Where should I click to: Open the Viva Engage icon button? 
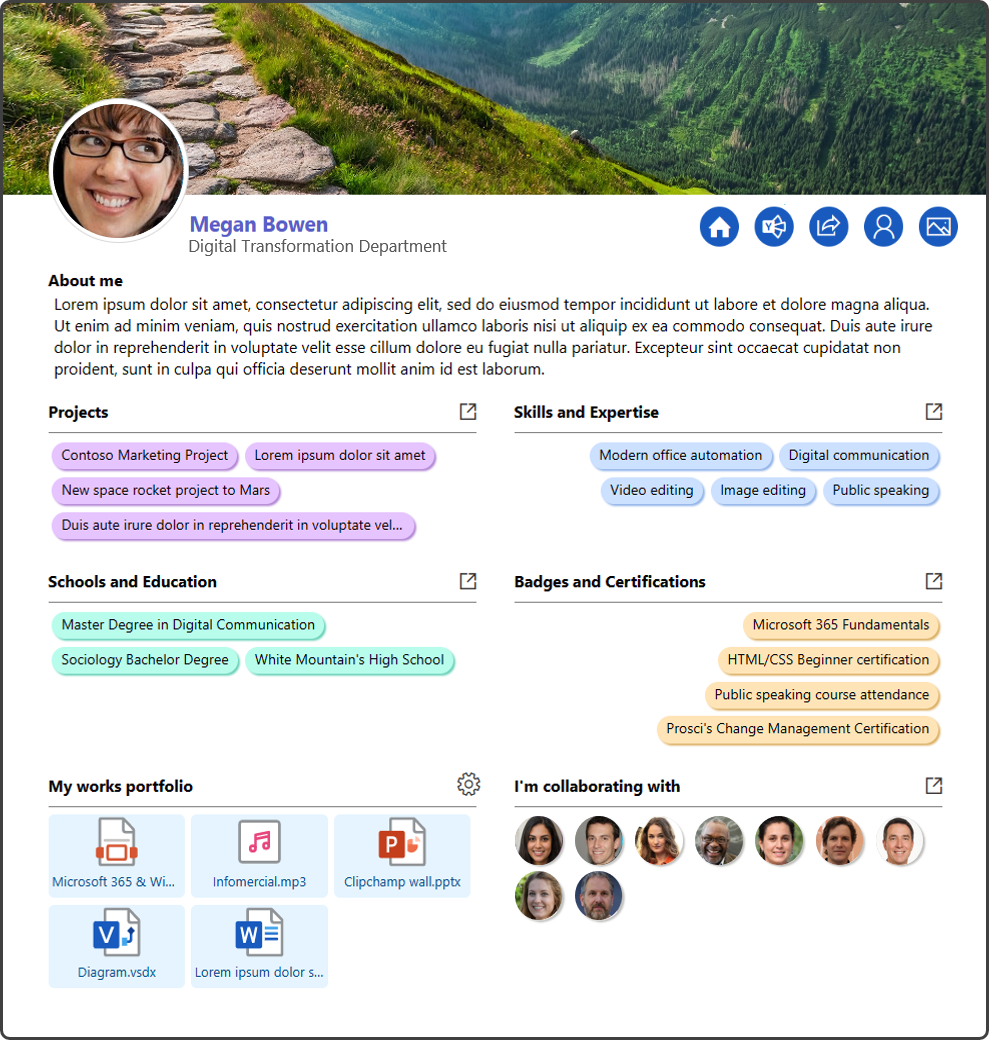(774, 227)
